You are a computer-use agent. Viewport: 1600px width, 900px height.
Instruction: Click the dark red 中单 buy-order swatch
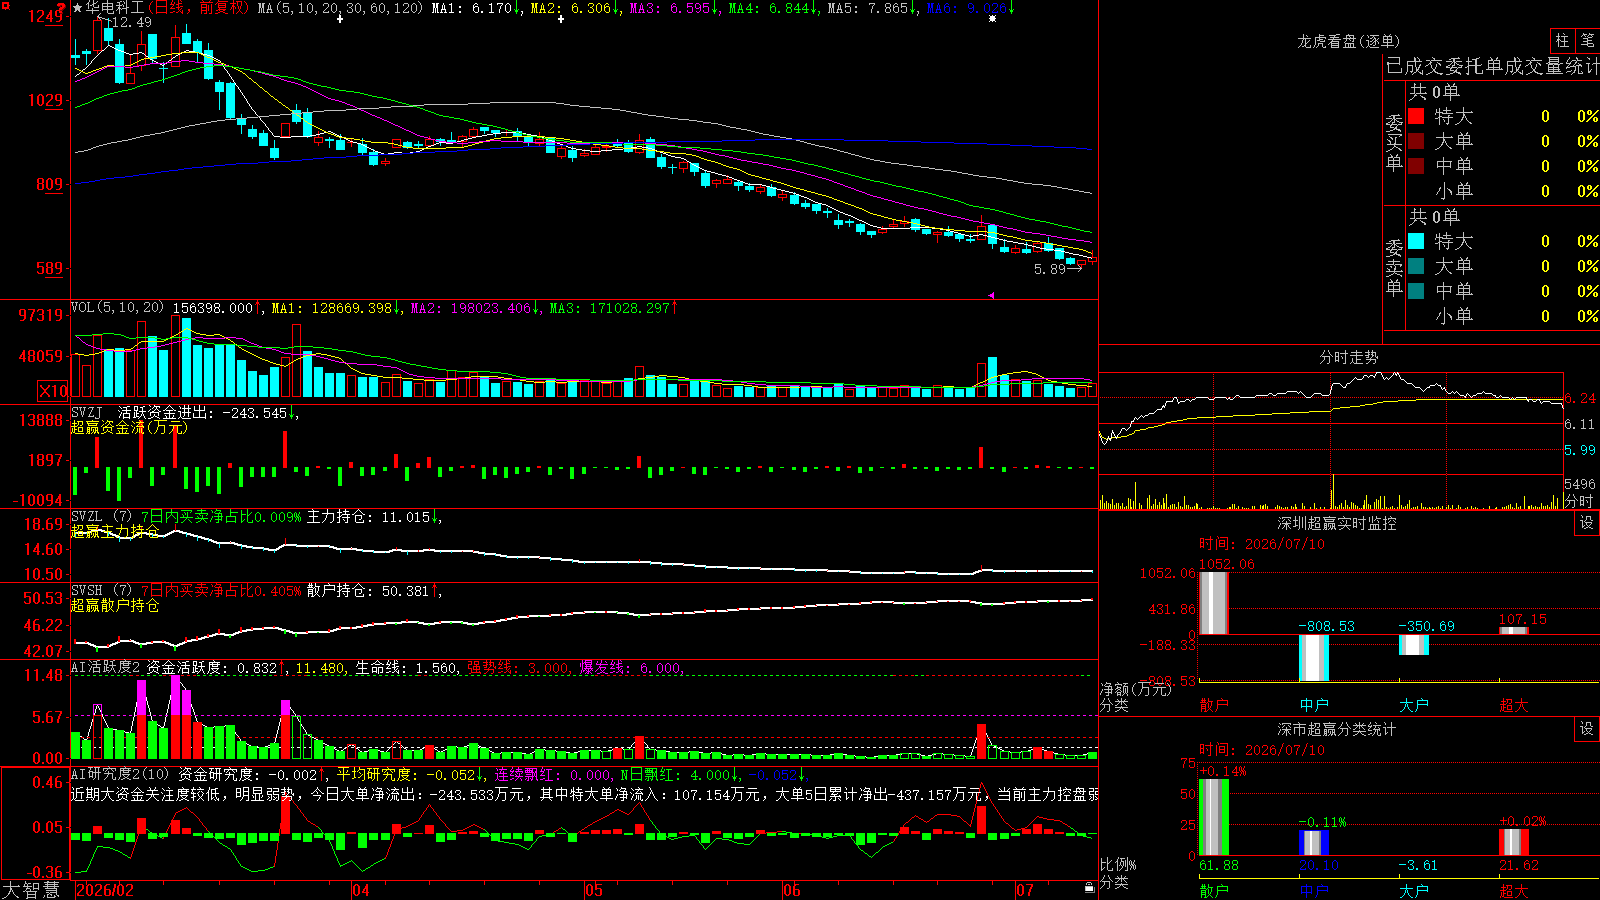(x=1416, y=166)
